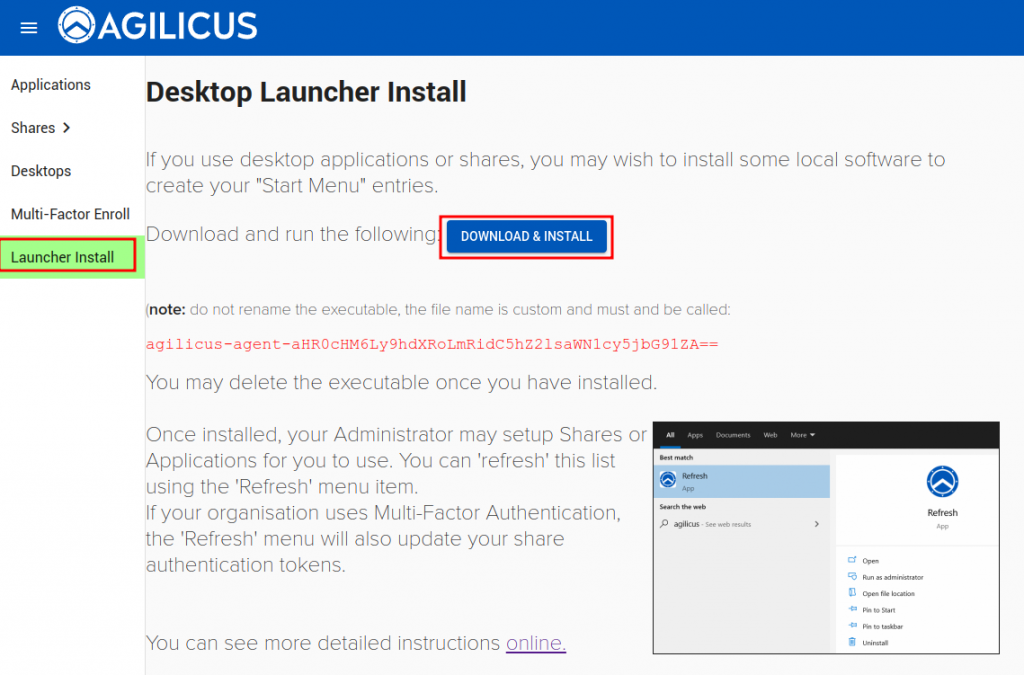Click the red agilicus-agent file name text
Viewport: 1024px width, 675px height.
(432, 344)
